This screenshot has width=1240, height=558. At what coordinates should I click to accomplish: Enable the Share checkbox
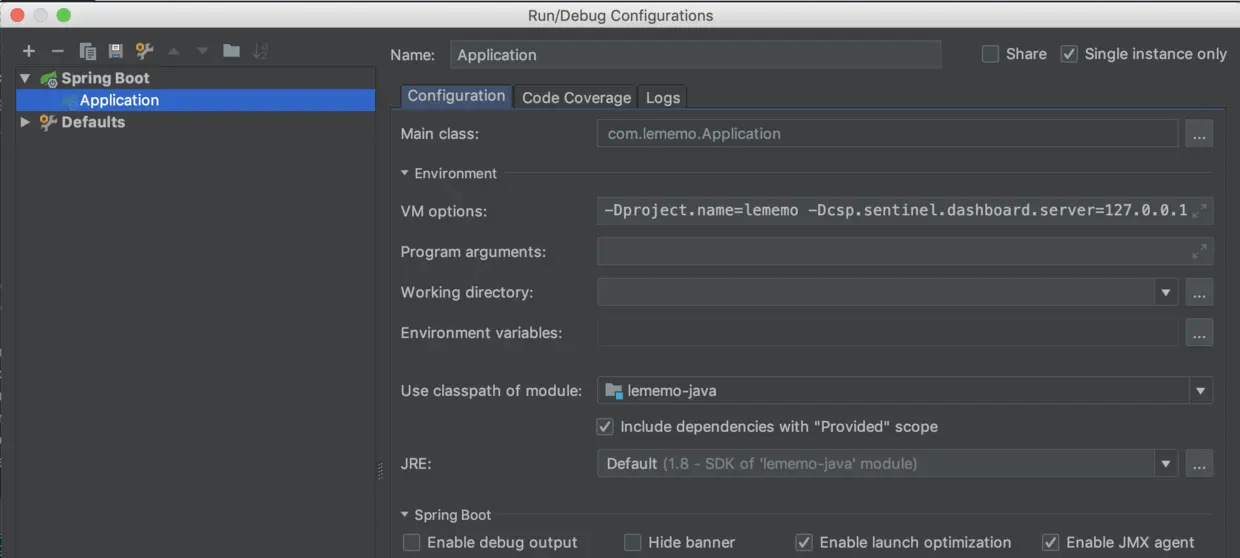[x=990, y=54]
